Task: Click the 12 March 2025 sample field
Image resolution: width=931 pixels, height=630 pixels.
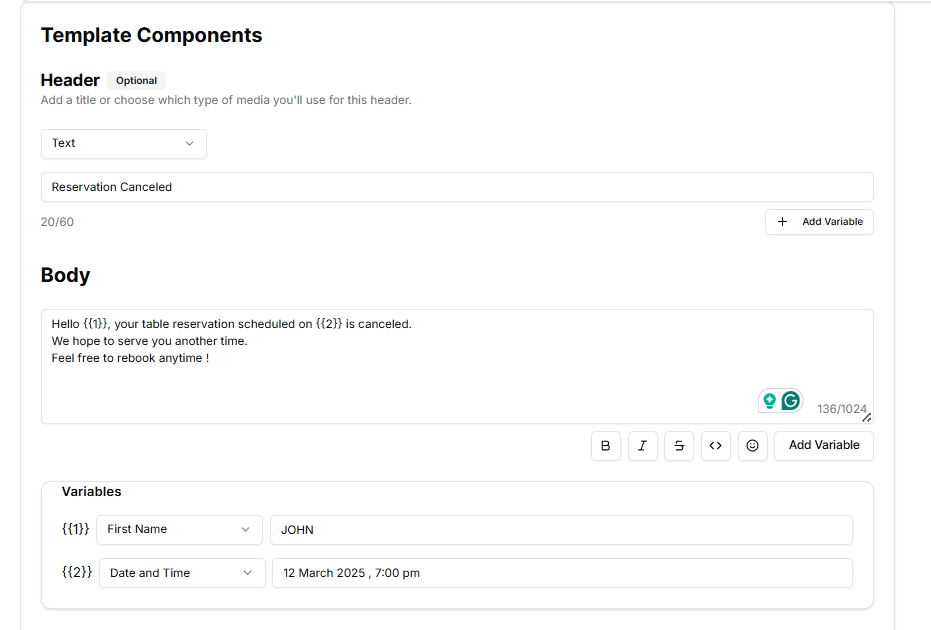Action: point(561,573)
